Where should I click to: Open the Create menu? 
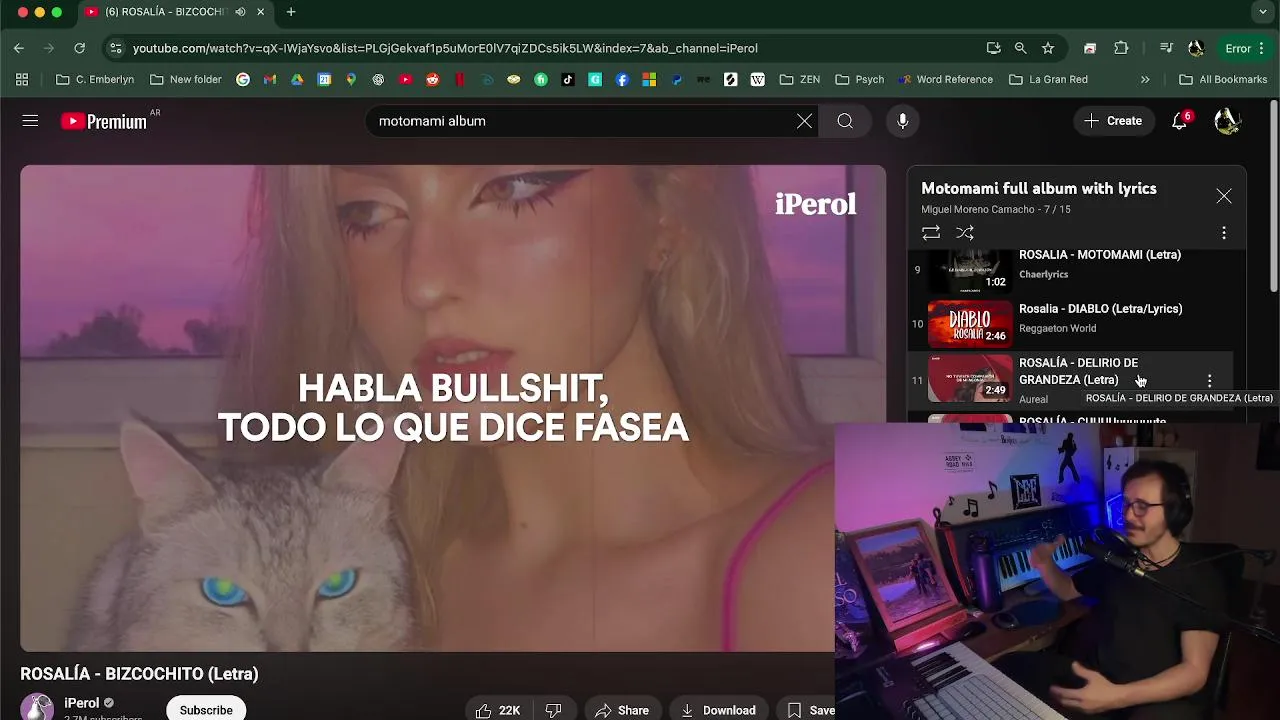coord(1113,121)
